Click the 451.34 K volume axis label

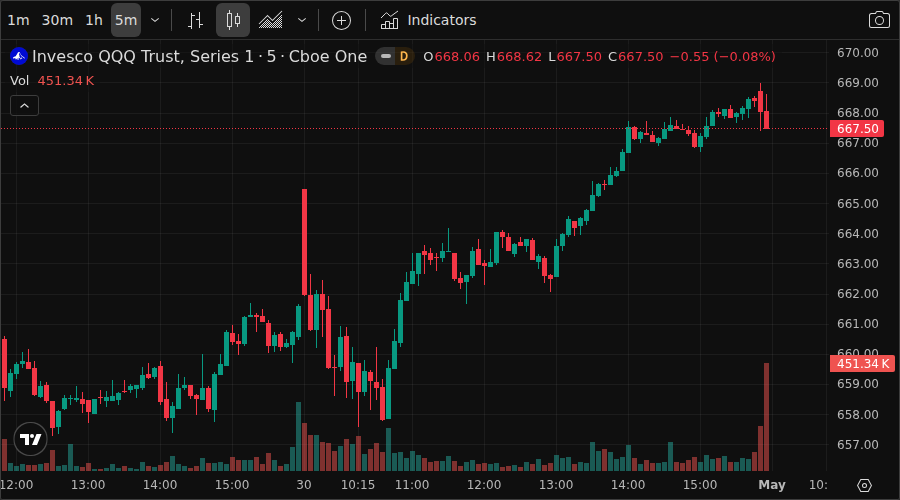[x=862, y=363]
